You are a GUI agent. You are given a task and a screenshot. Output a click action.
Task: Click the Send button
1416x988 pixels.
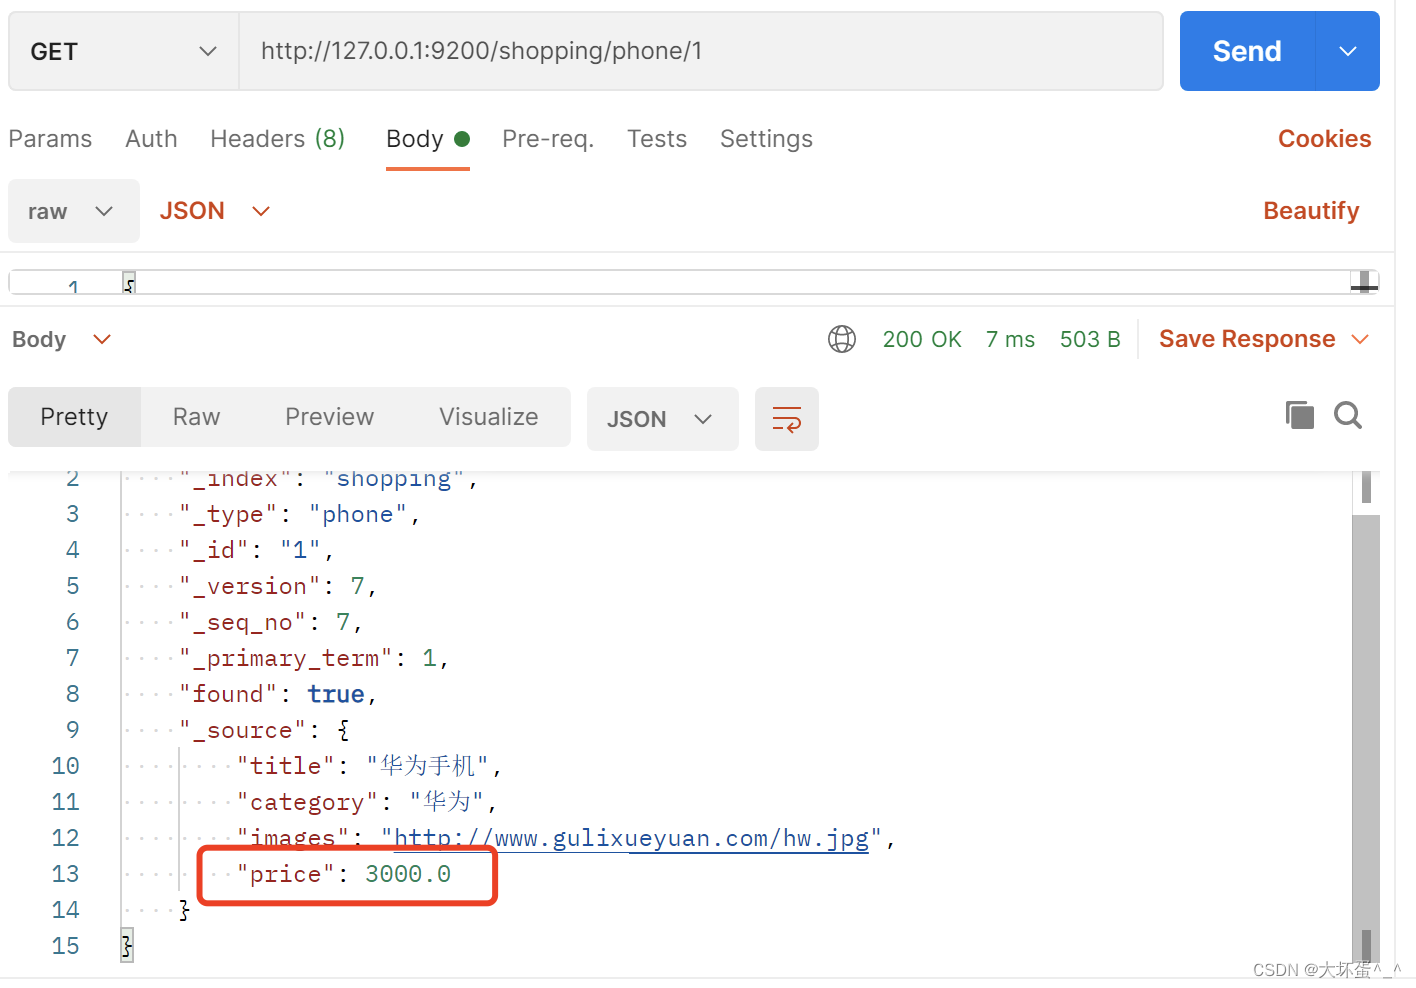pos(1247,51)
